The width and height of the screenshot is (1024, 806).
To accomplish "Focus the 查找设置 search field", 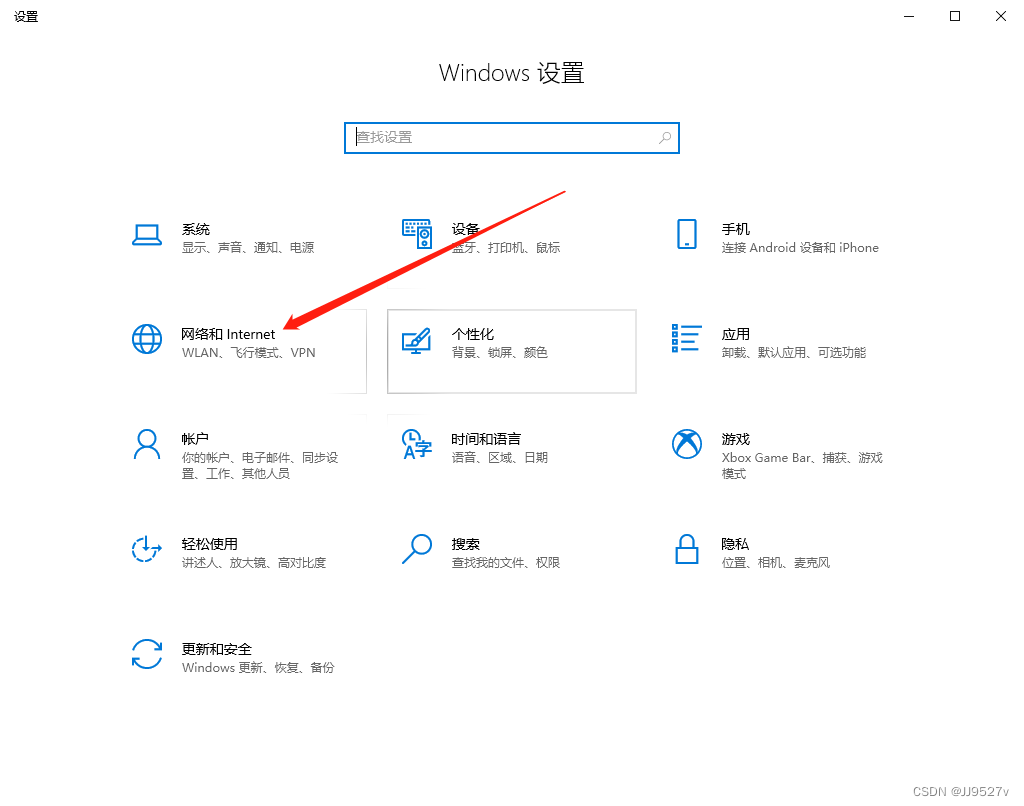I will coord(512,138).
